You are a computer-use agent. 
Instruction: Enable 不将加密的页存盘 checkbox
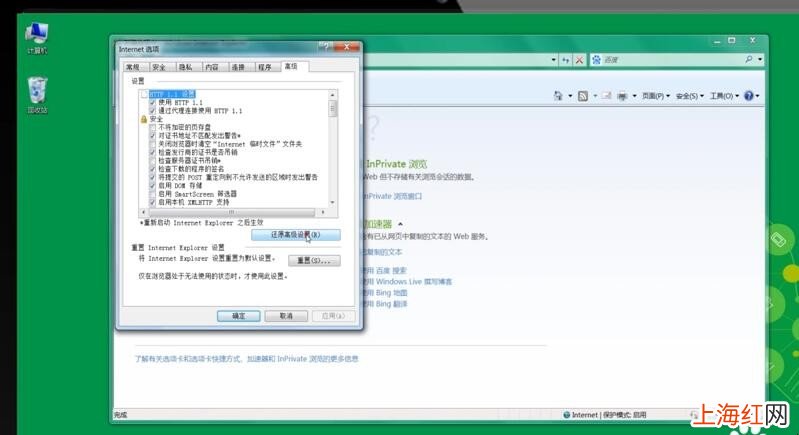coord(152,127)
